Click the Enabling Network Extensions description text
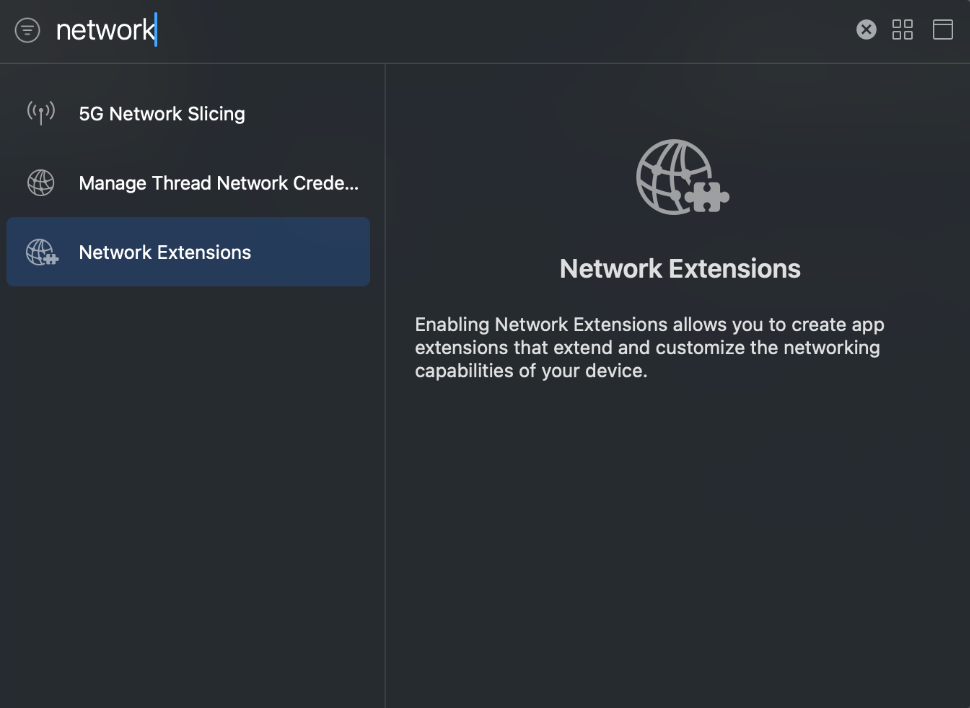 (650, 347)
